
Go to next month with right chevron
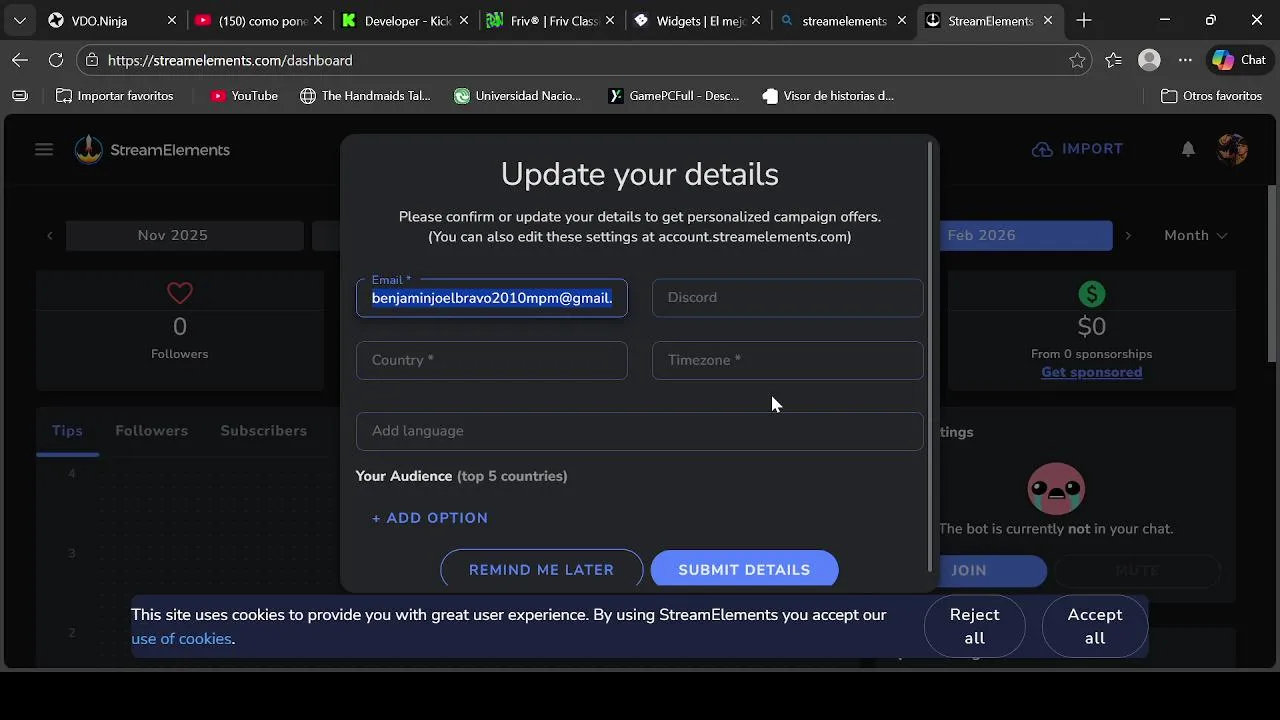coord(1128,236)
